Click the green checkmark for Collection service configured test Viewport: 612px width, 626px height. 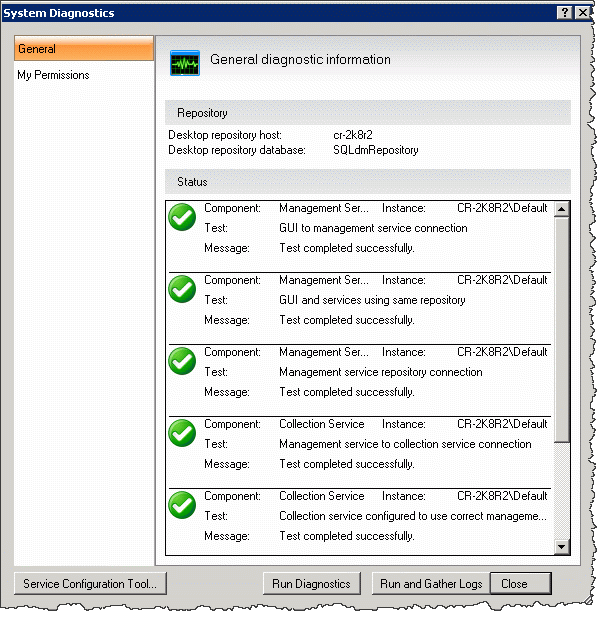tap(182, 505)
